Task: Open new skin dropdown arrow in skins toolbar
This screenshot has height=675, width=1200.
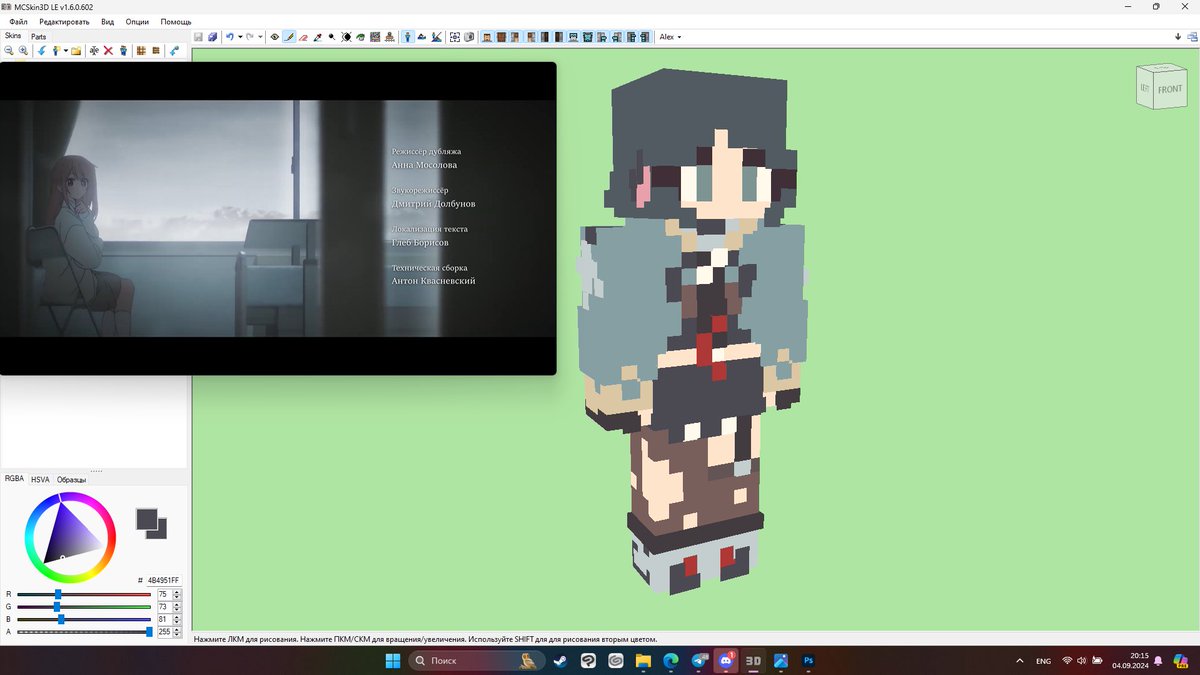Action: pyautogui.click(x=66, y=50)
